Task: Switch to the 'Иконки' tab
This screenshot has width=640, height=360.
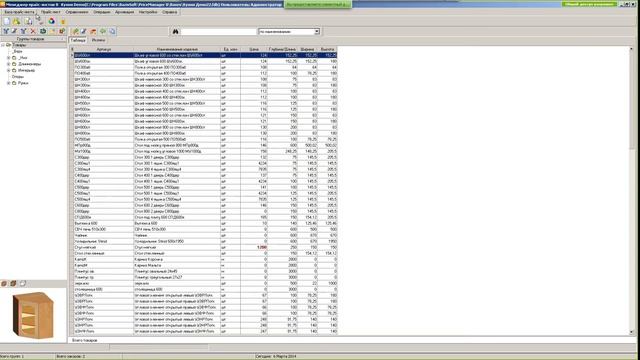Action: coord(98,40)
